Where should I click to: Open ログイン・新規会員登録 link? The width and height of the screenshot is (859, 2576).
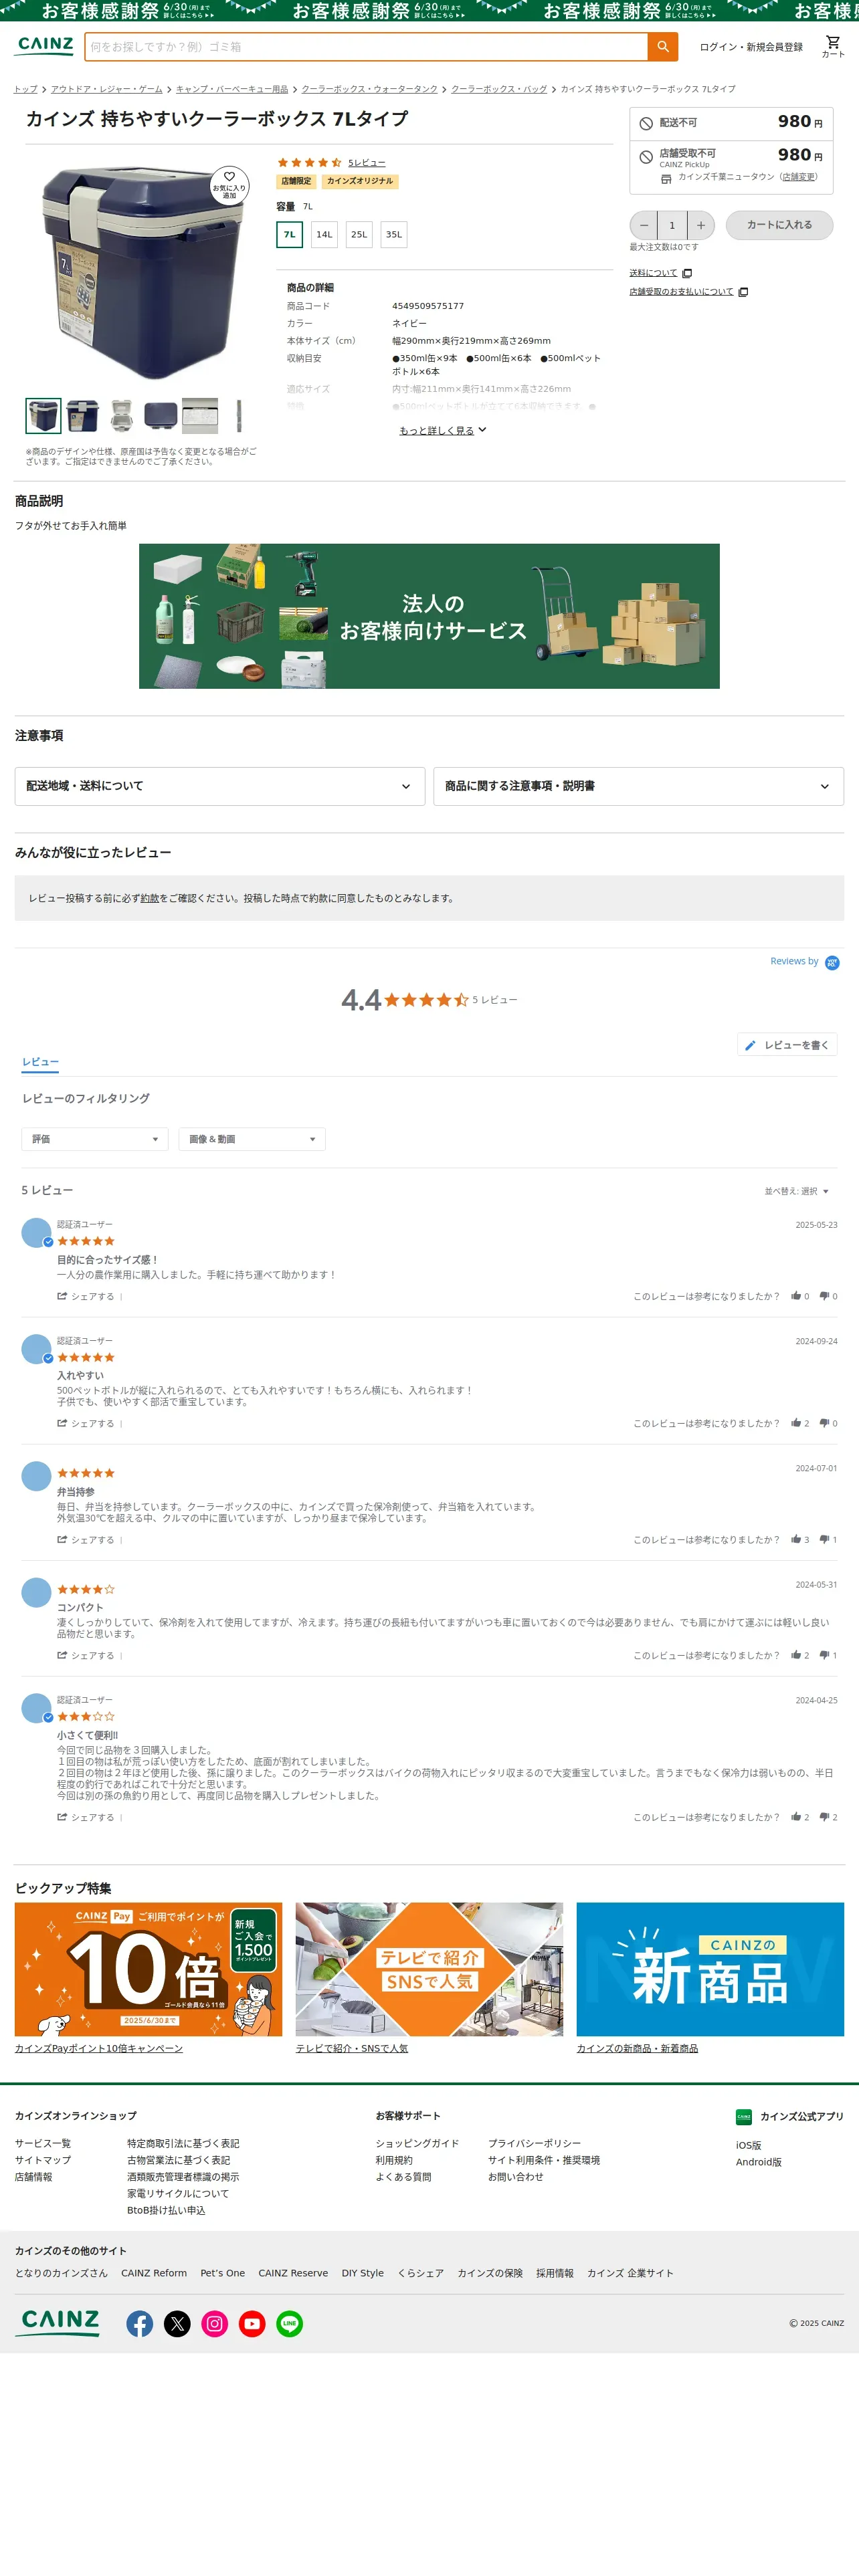751,47
